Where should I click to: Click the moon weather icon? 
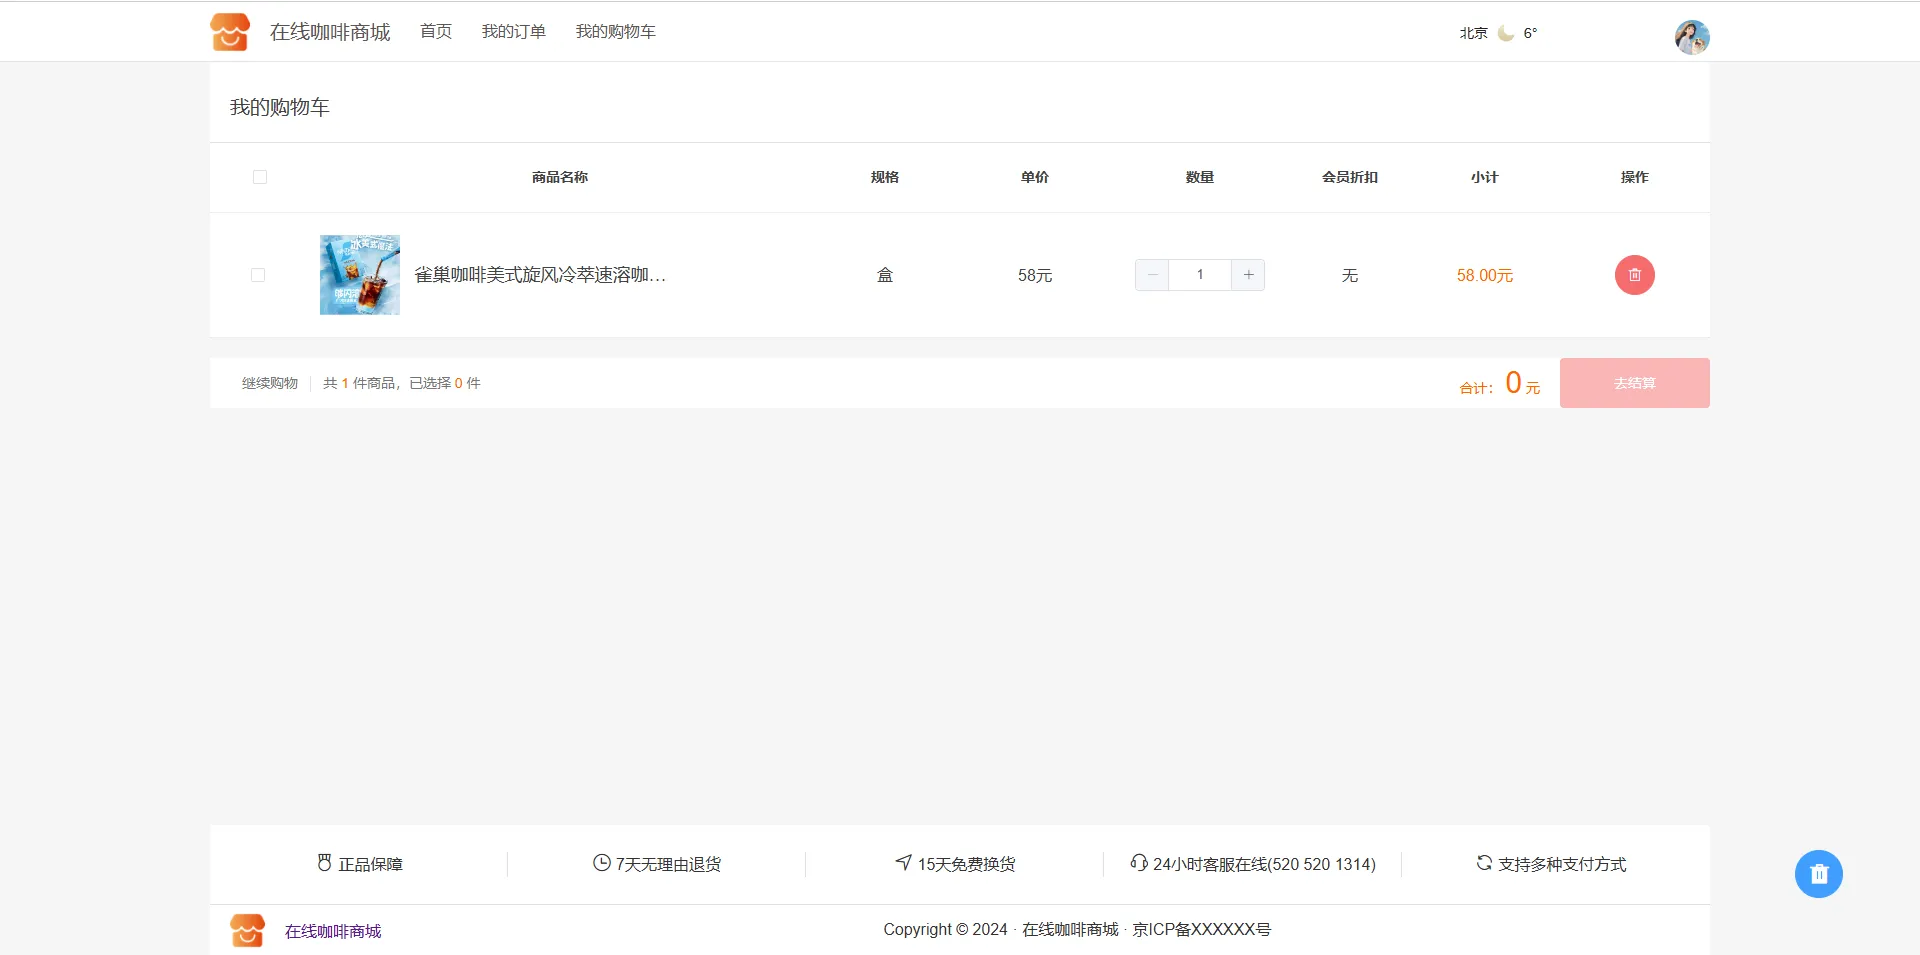click(x=1505, y=33)
